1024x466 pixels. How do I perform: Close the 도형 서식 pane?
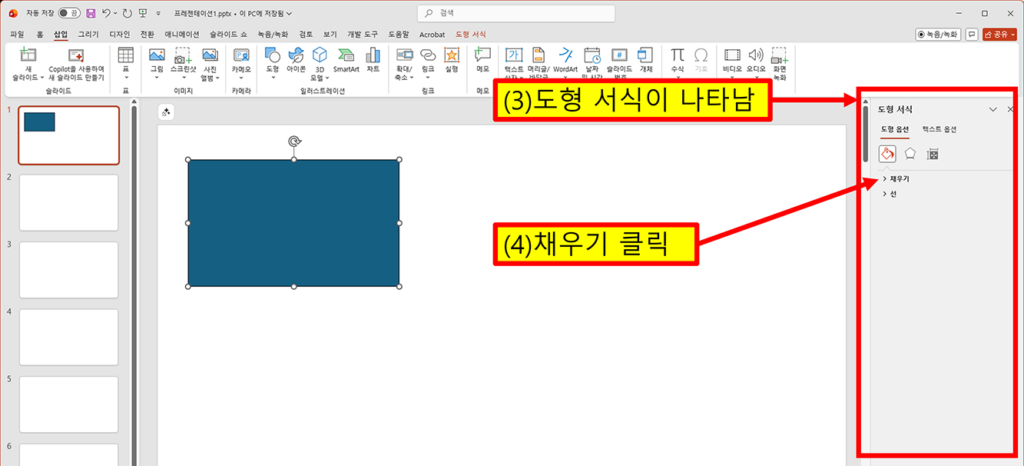coord(1010,110)
